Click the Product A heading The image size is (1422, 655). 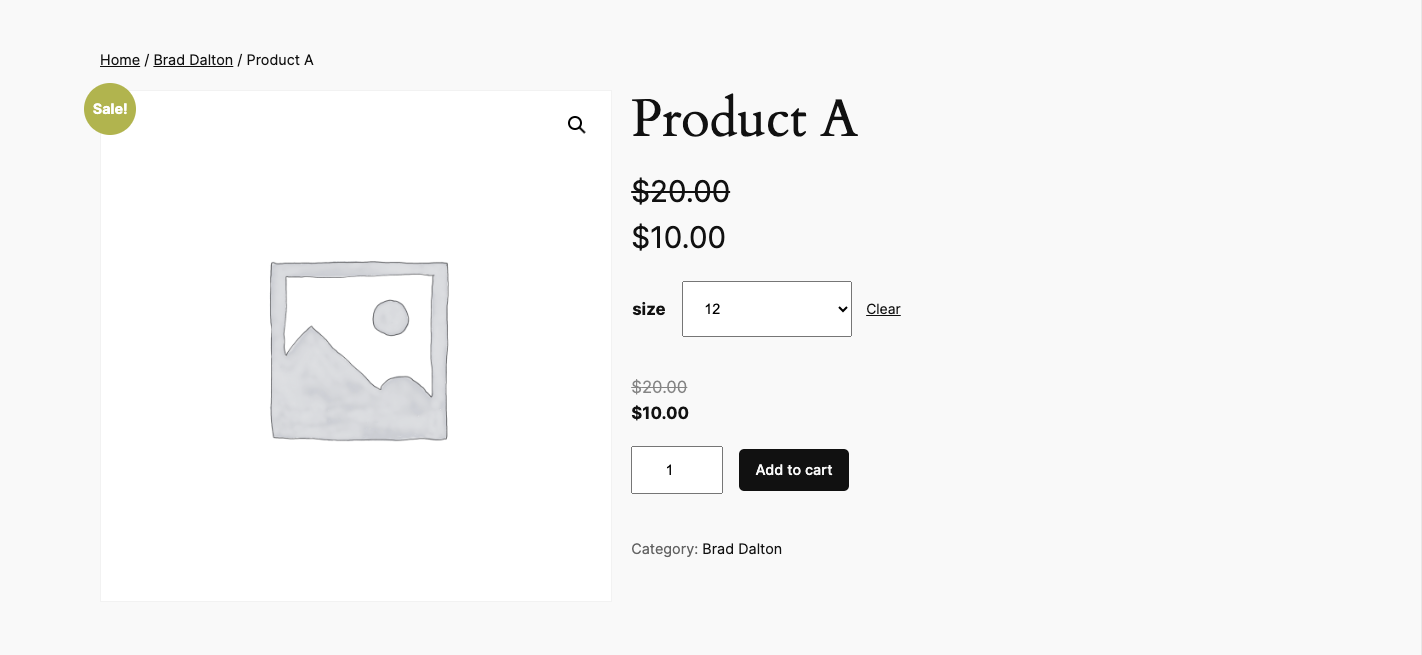click(744, 119)
